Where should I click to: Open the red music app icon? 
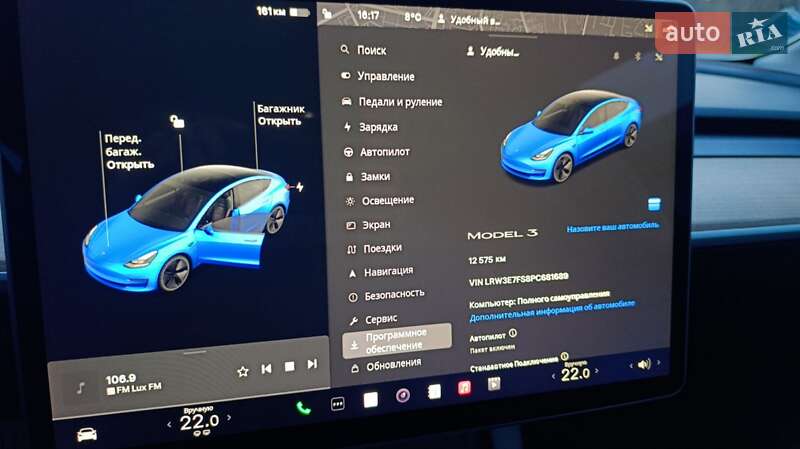(x=464, y=388)
